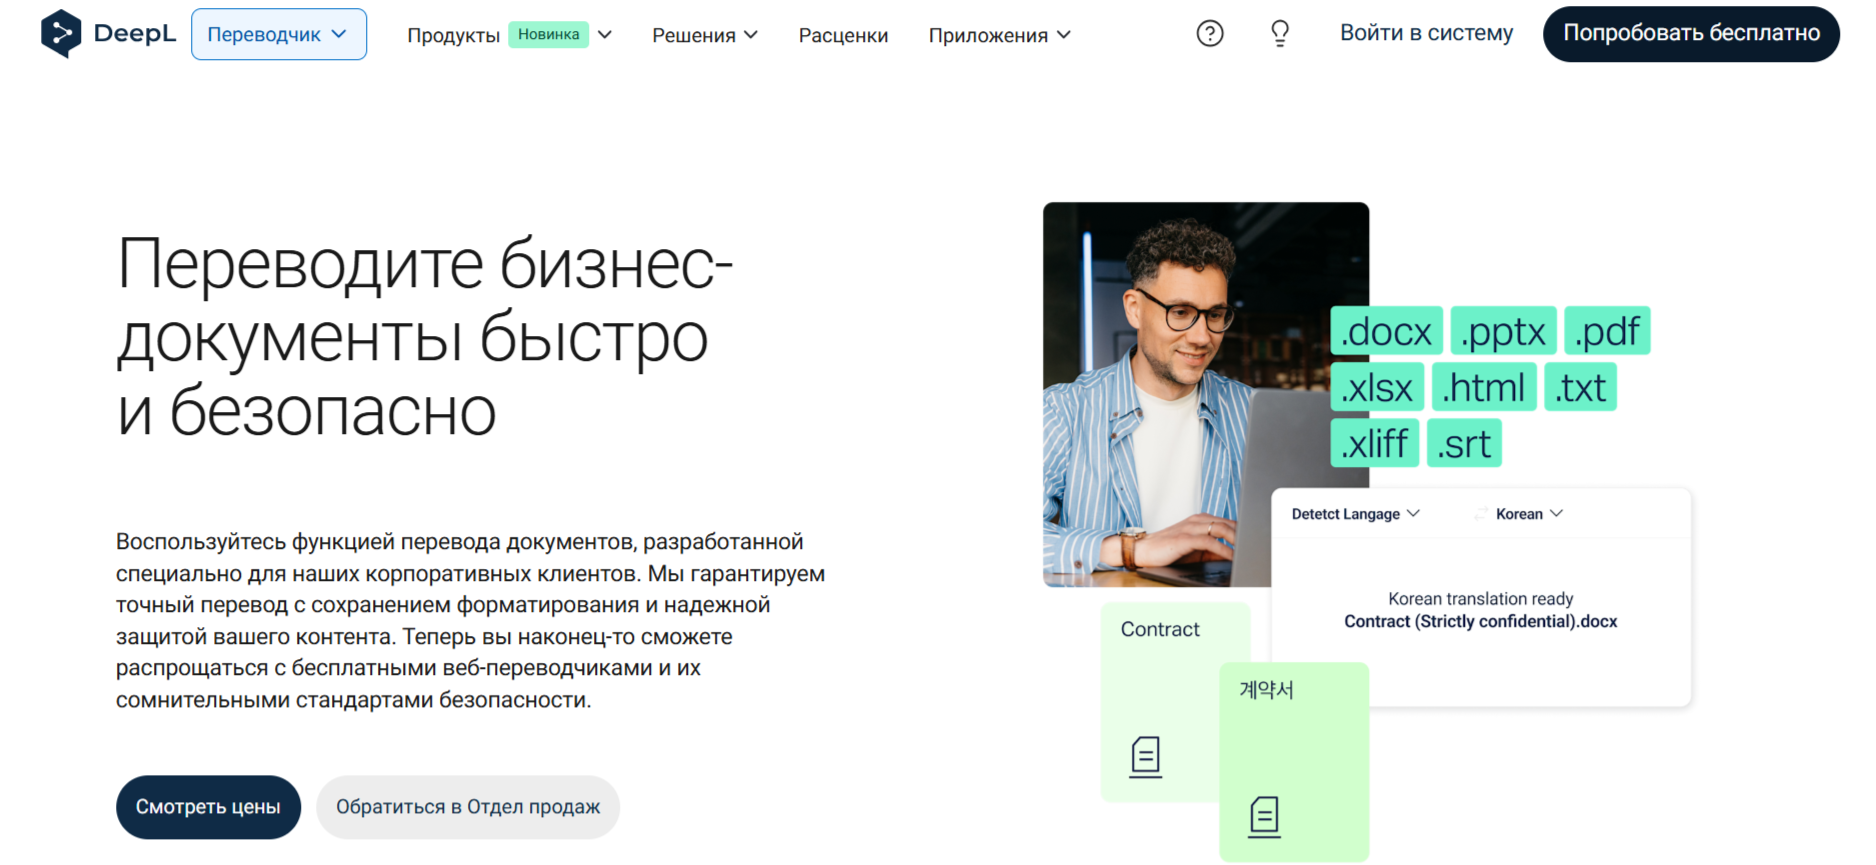1876x865 pixels.
Task: Expand the Приложения menu
Action: (x=999, y=35)
